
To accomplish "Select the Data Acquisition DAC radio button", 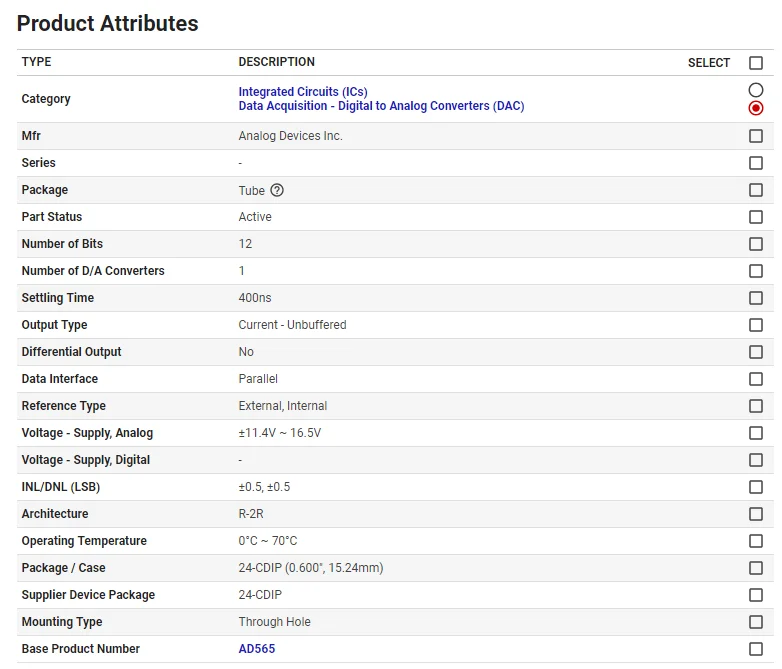I will click(x=756, y=108).
